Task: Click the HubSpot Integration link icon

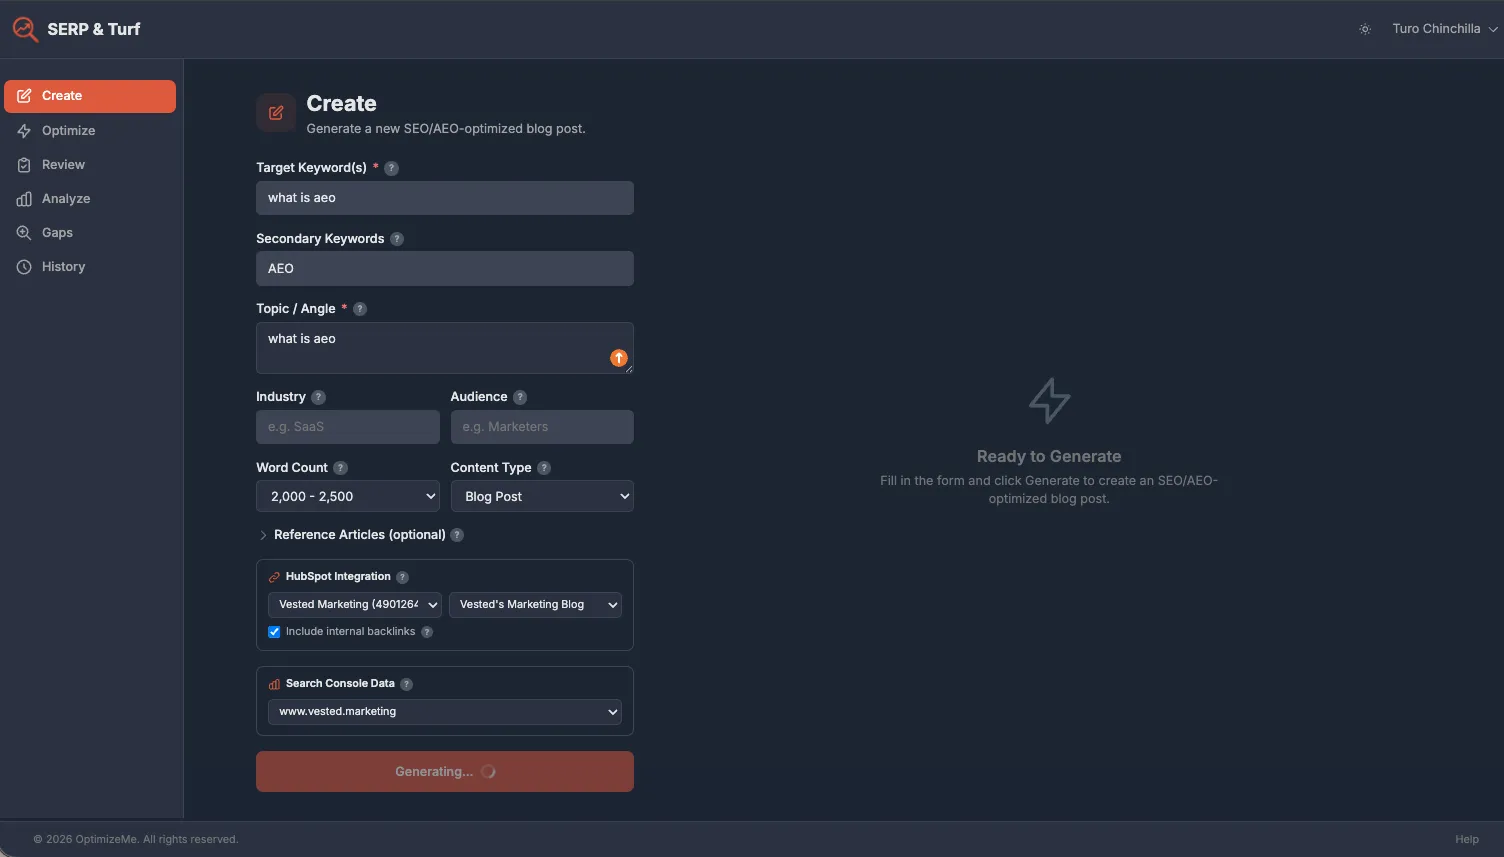Action: tap(273, 576)
